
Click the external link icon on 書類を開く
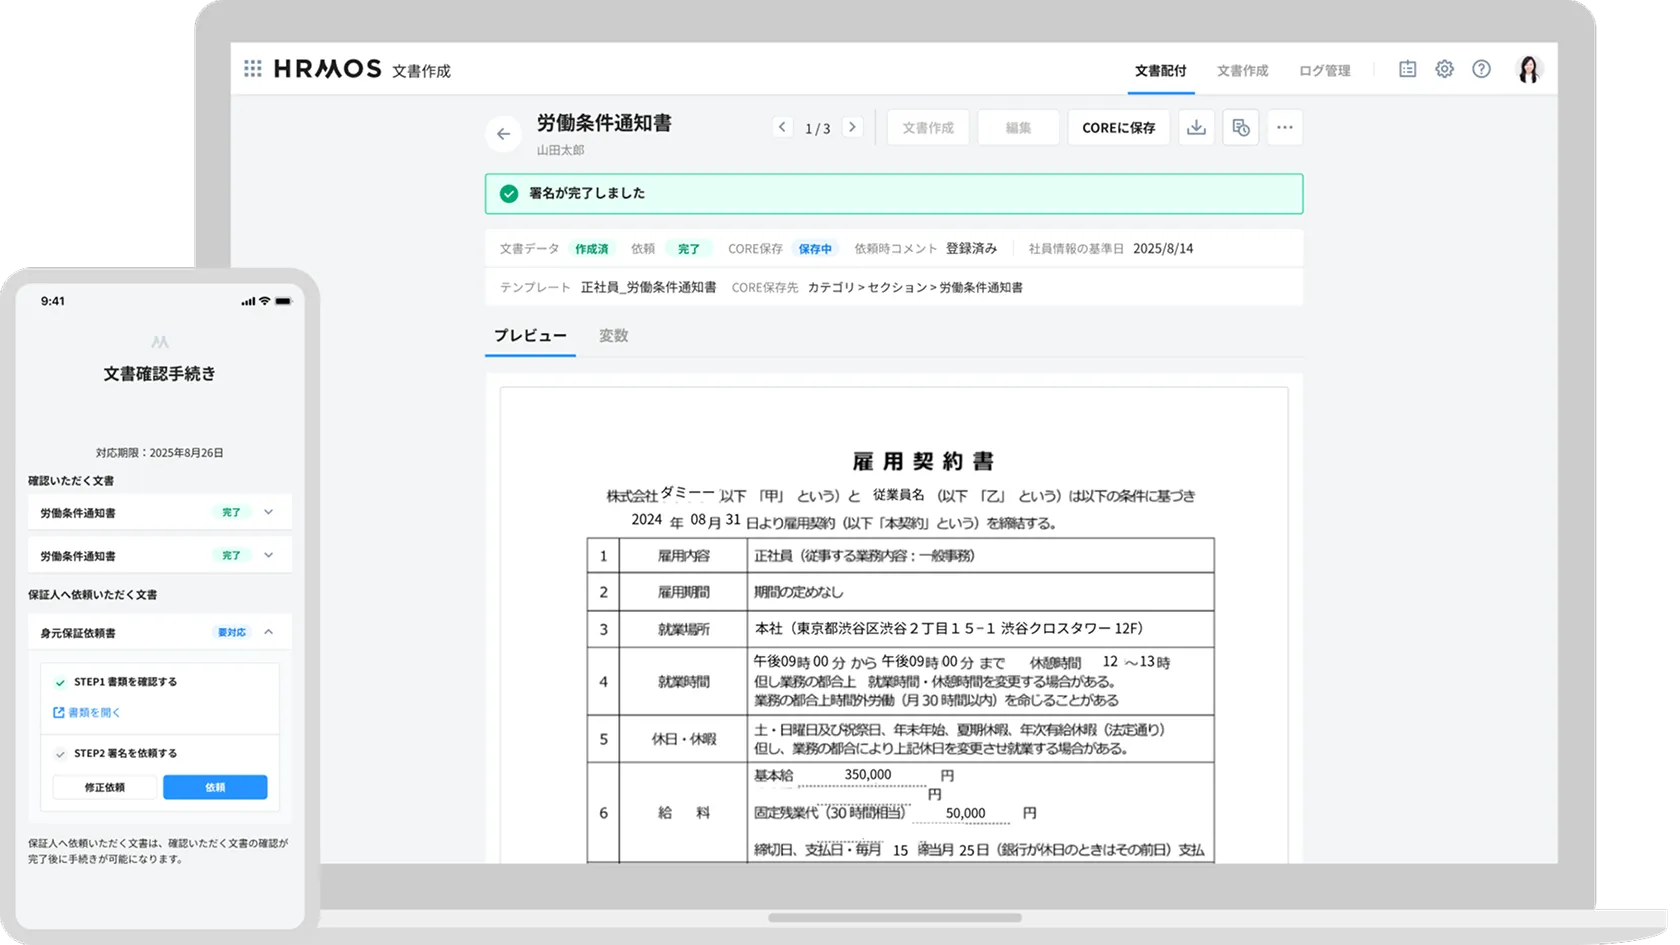click(x=57, y=712)
